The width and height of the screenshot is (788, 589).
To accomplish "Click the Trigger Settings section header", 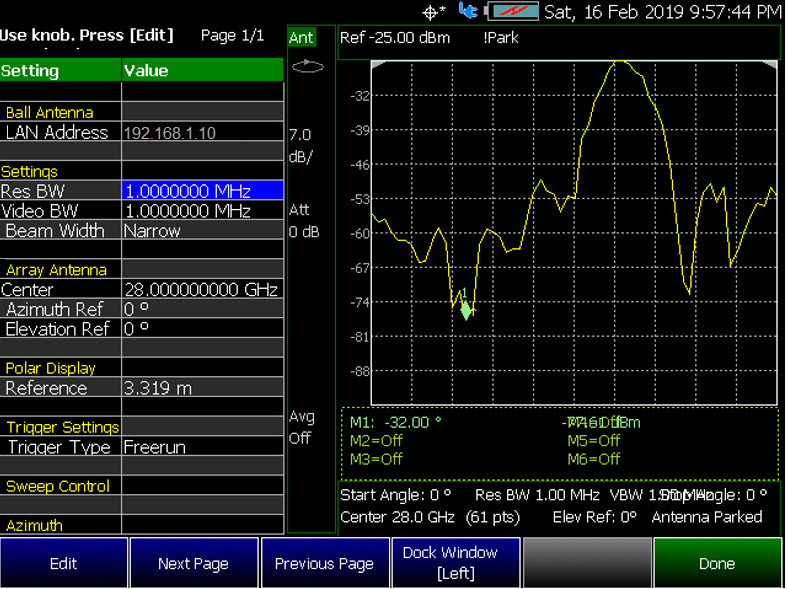I will click(x=62, y=427).
